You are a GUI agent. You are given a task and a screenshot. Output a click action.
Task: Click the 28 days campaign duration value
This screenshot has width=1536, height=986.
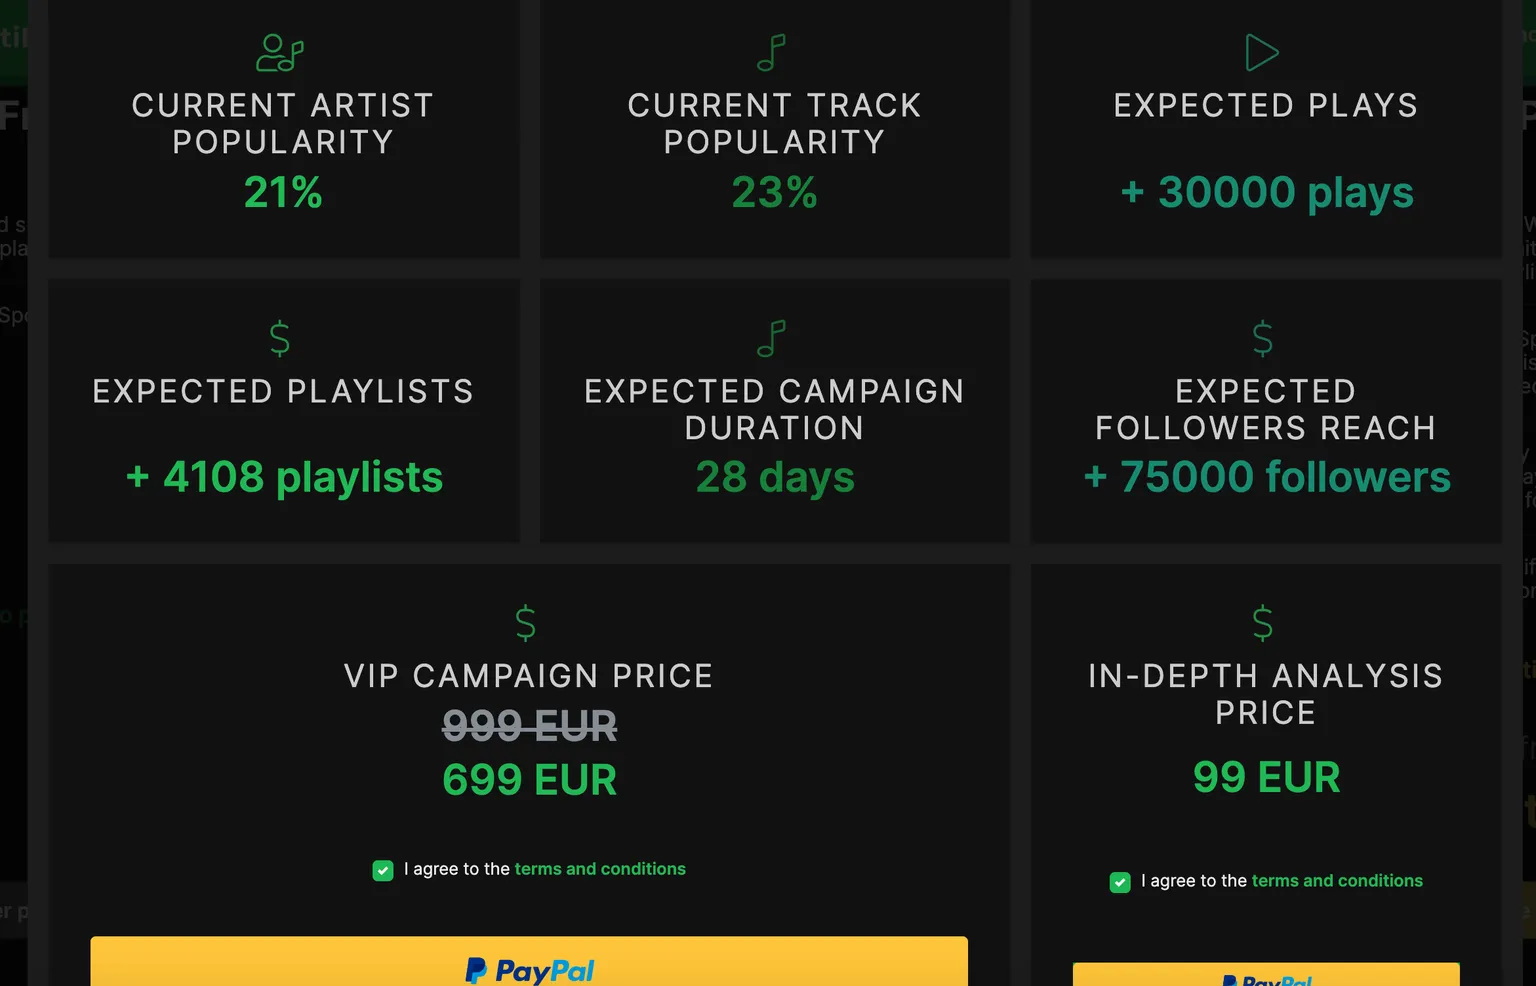[x=774, y=477]
